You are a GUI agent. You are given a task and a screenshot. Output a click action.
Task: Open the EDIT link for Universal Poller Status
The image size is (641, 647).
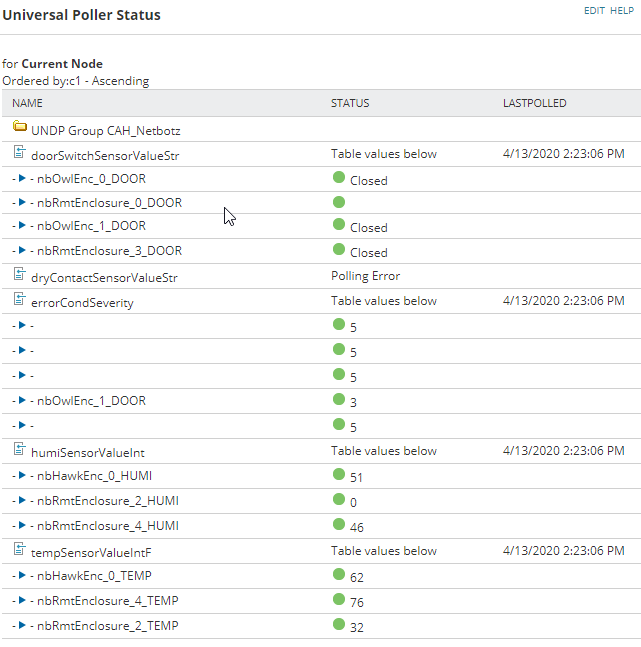(x=594, y=11)
